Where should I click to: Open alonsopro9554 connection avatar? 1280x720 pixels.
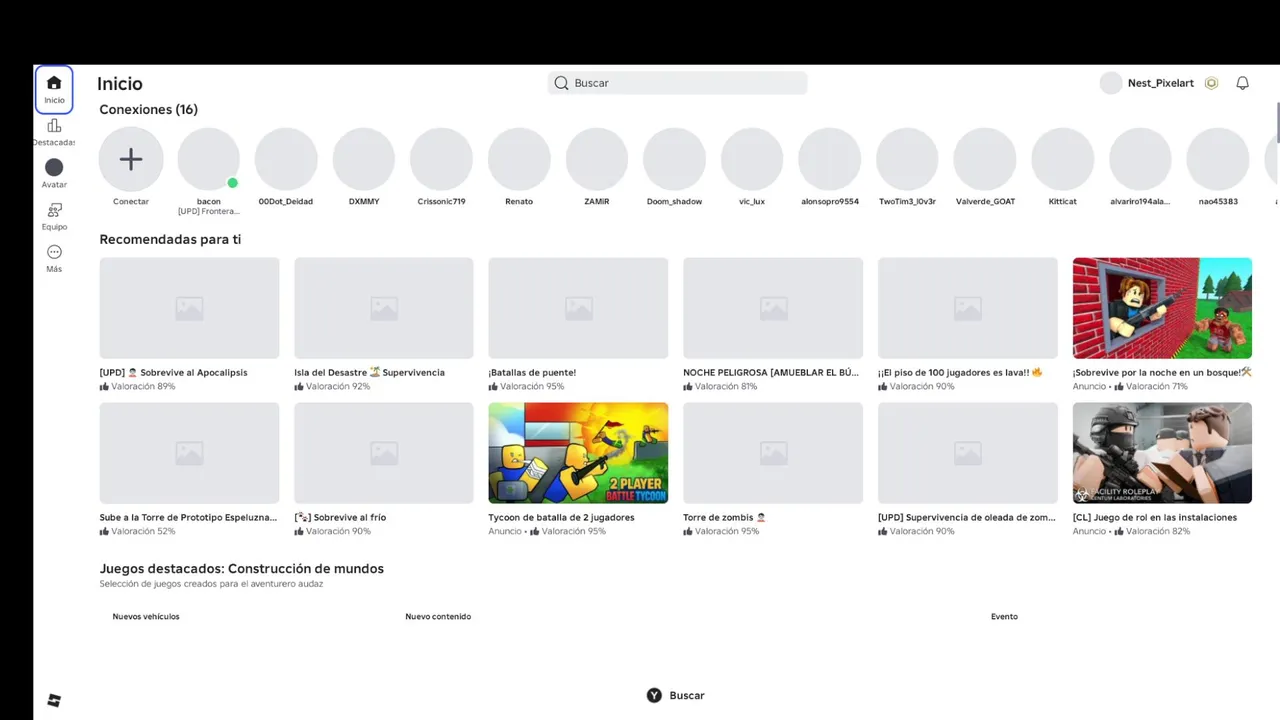pyautogui.click(x=830, y=159)
